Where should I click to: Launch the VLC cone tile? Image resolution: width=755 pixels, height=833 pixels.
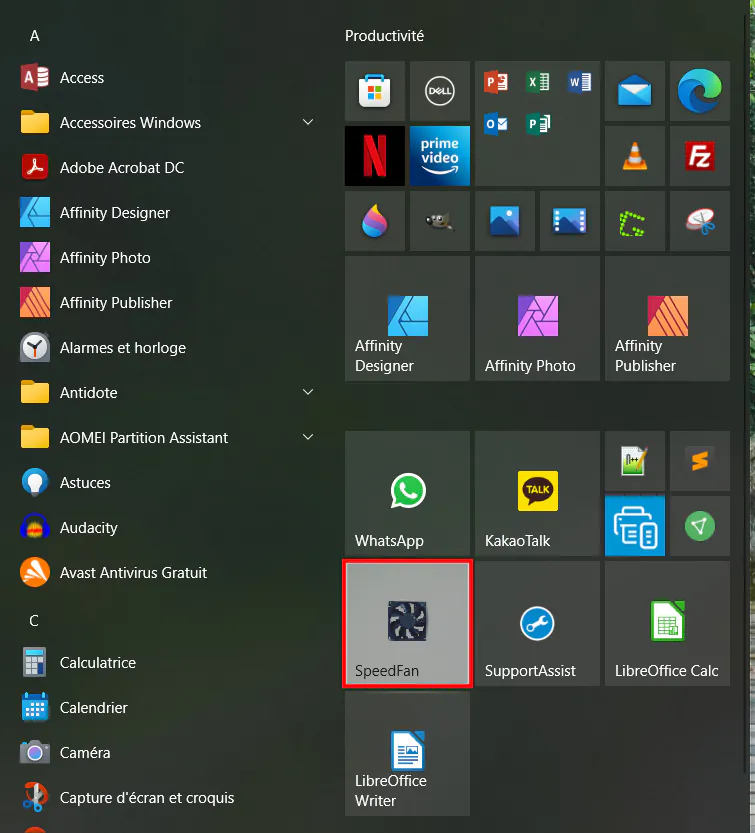(634, 156)
